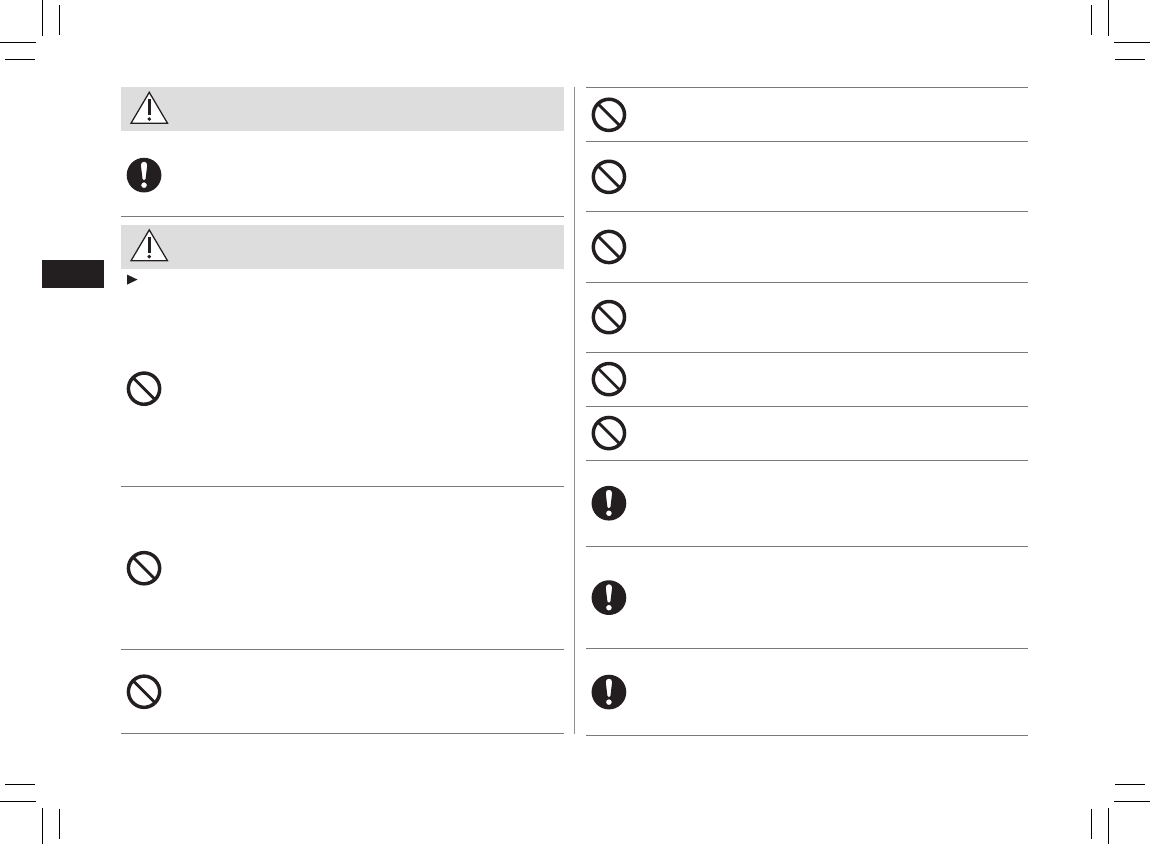Screen dimensions: 1150x844
Task: Click the middle prohibition icon in the left column
Action: click(x=145, y=569)
